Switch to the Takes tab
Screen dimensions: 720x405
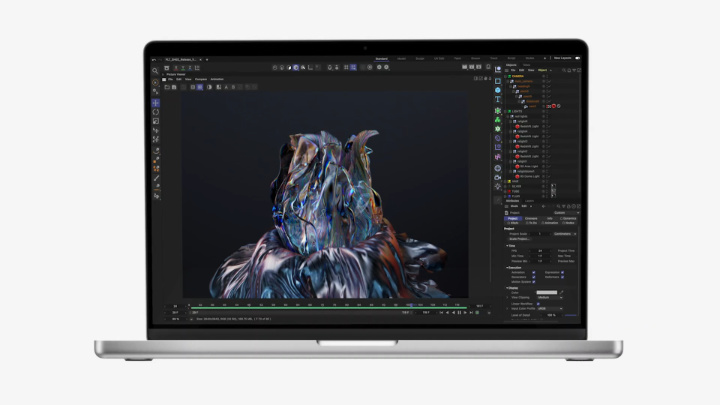(526, 65)
